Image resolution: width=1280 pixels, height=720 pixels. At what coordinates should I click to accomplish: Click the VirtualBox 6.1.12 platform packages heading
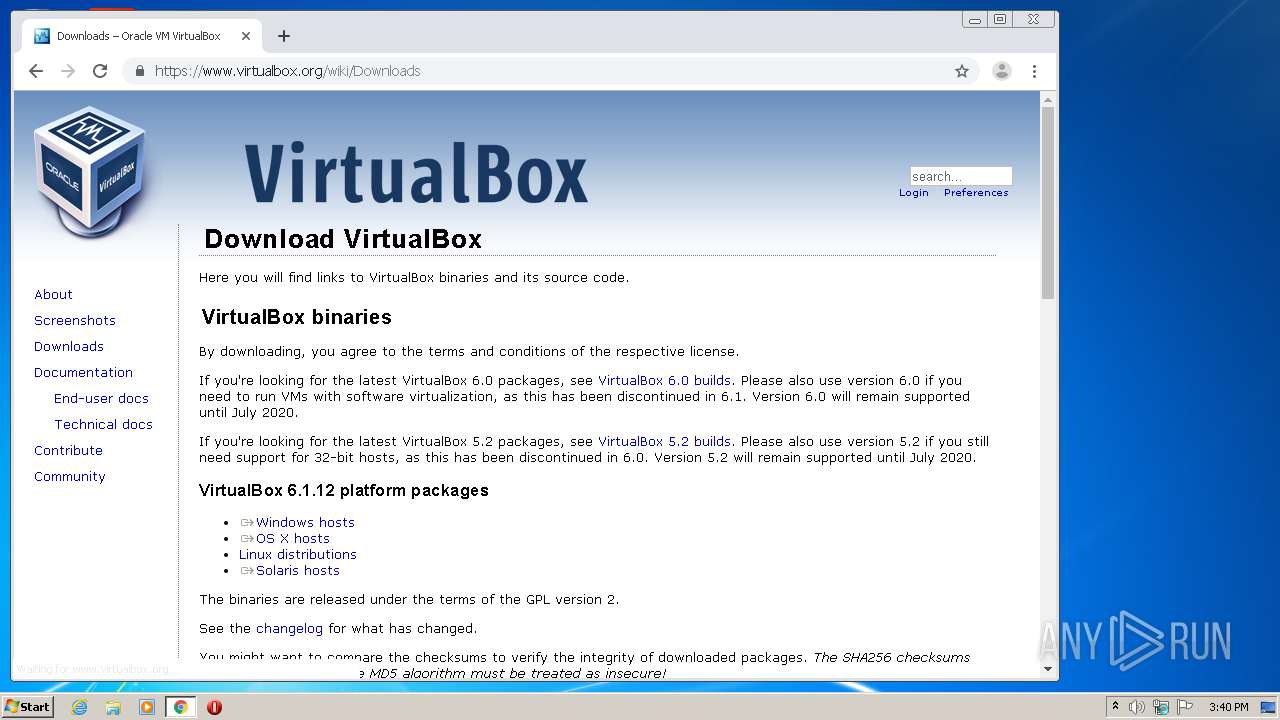[x=344, y=491]
